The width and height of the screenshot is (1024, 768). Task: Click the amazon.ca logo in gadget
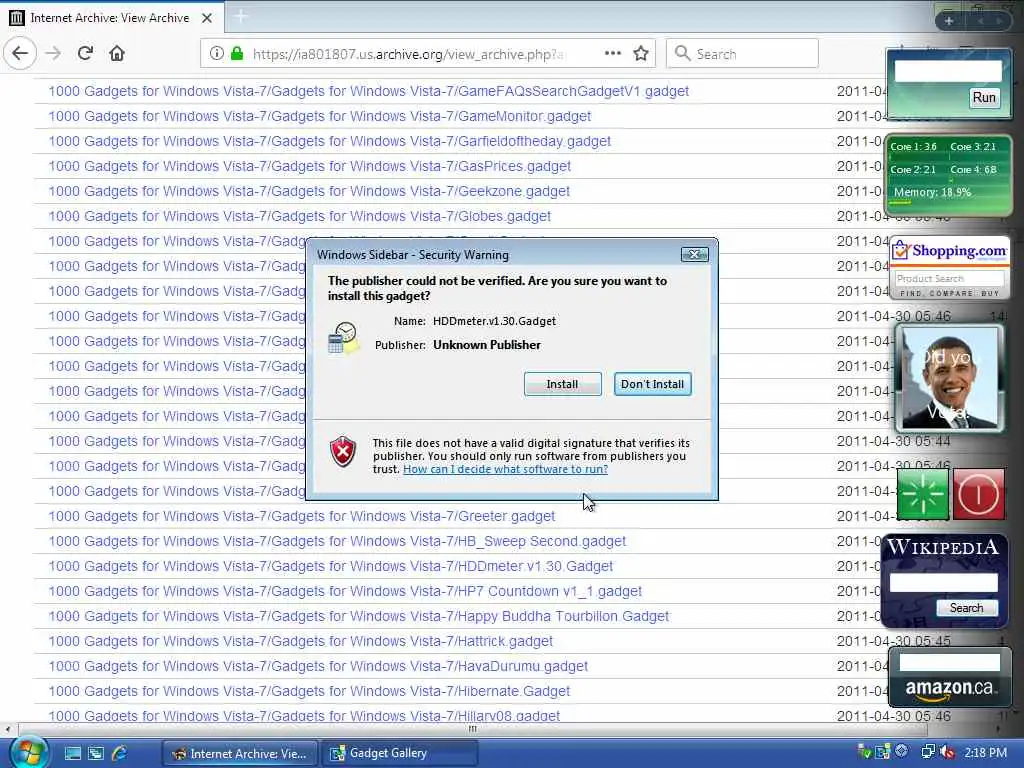(x=949, y=690)
